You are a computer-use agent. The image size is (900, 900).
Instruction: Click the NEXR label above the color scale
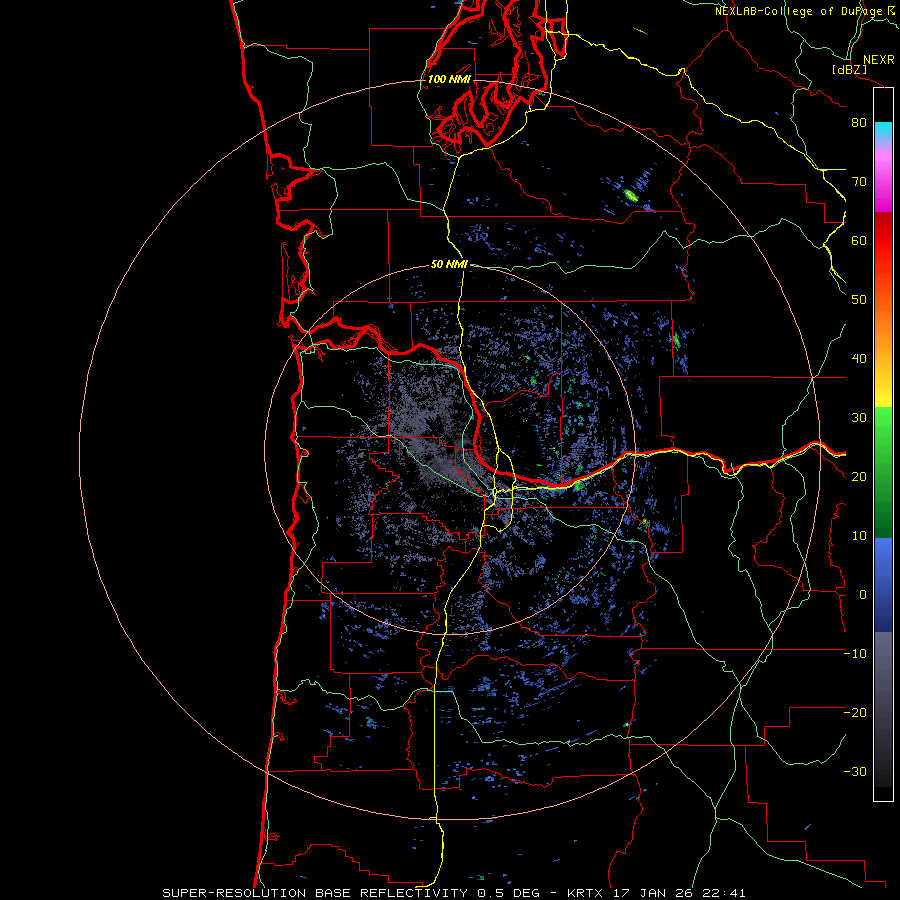(879, 60)
